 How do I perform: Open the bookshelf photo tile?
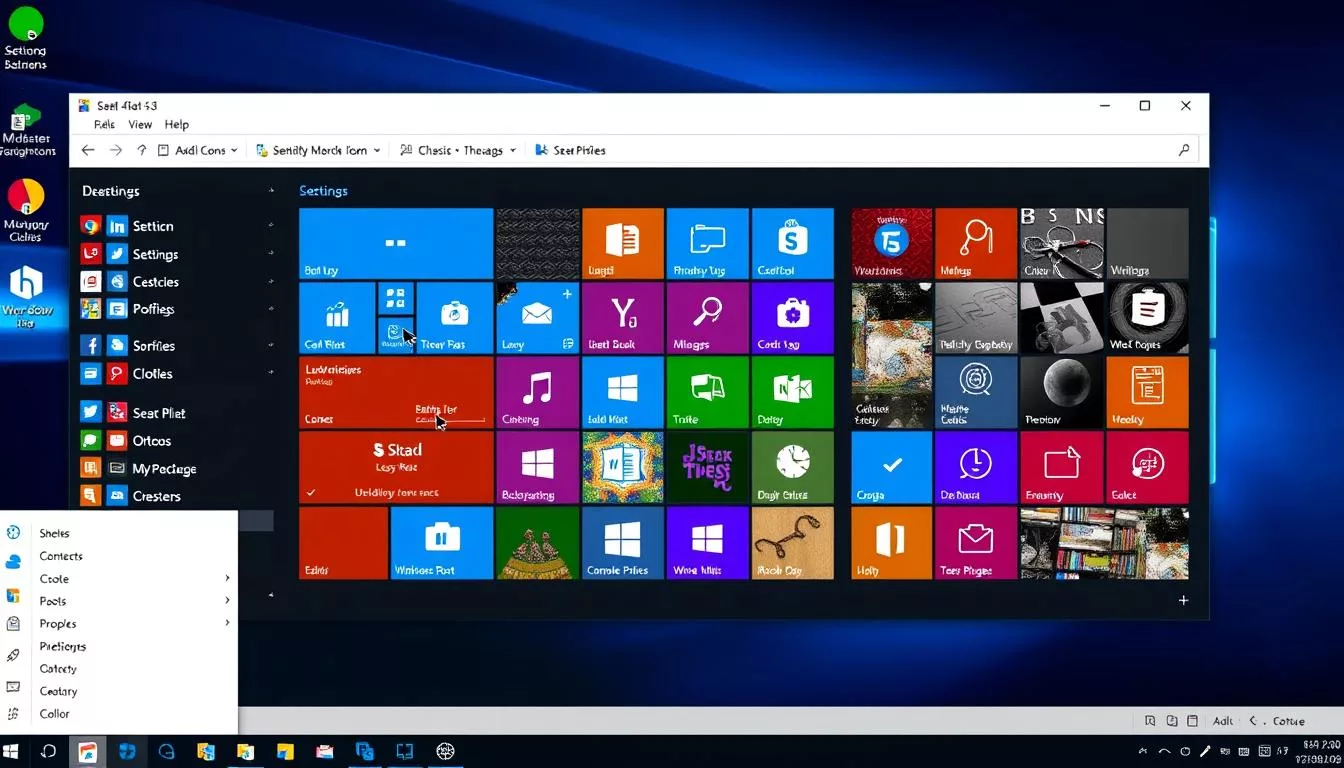1105,543
